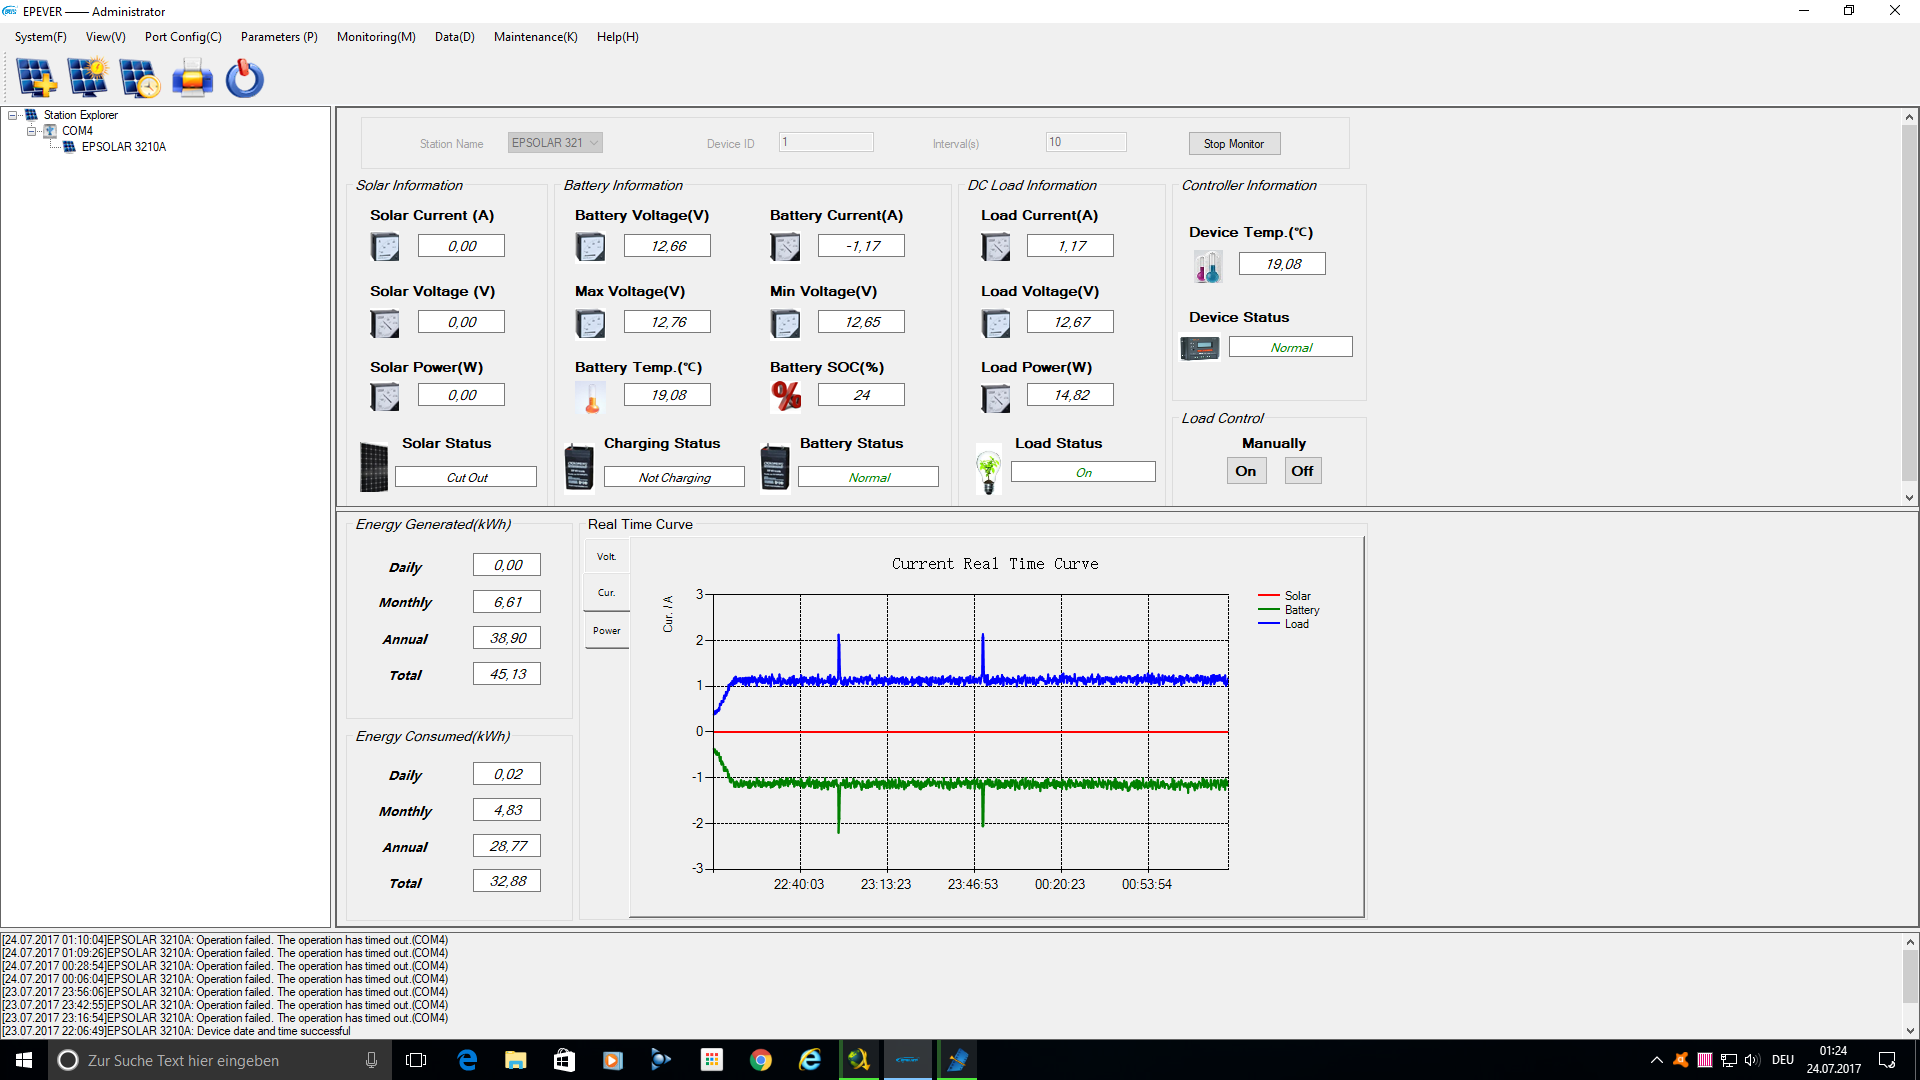Select the EPSOLAR 3210A tree item
The height and width of the screenshot is (1080, 1920).
point(123,147)
